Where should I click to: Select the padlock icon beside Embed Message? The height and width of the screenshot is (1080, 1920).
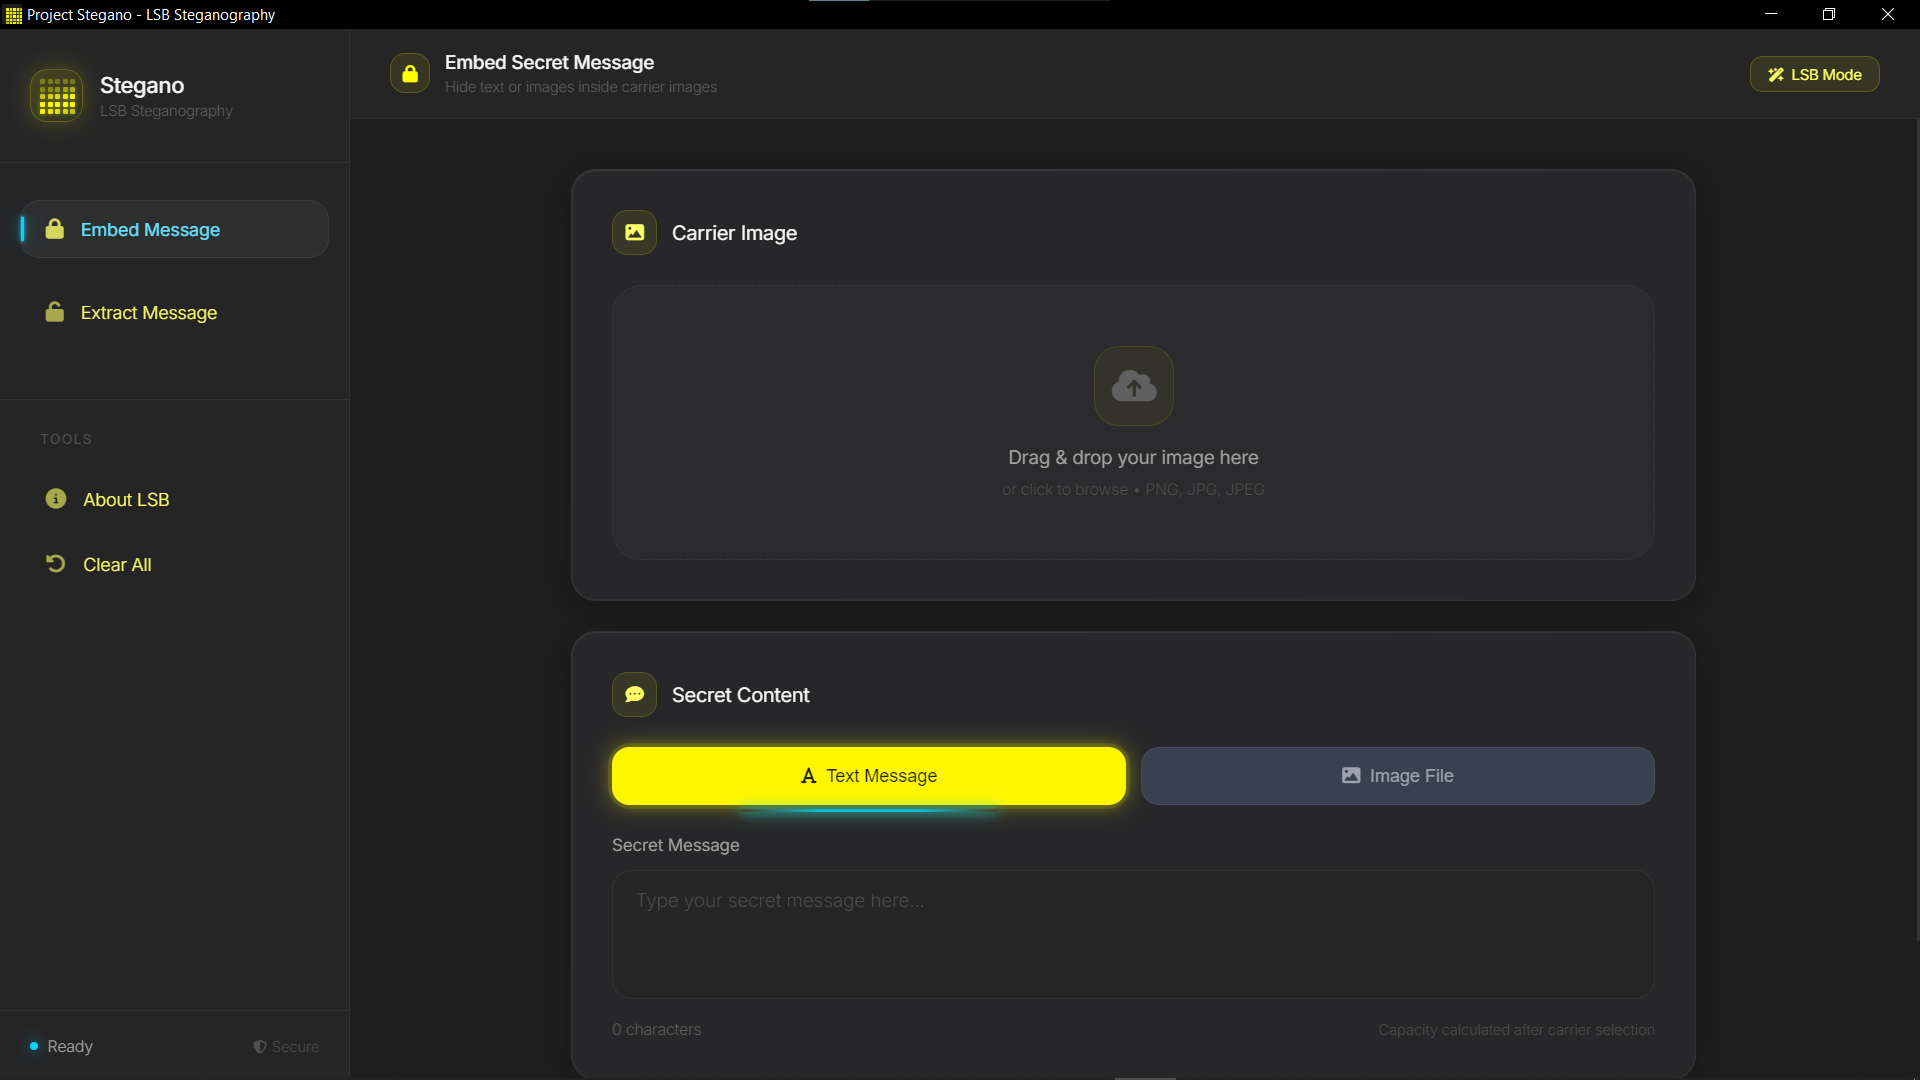(55, 229)
